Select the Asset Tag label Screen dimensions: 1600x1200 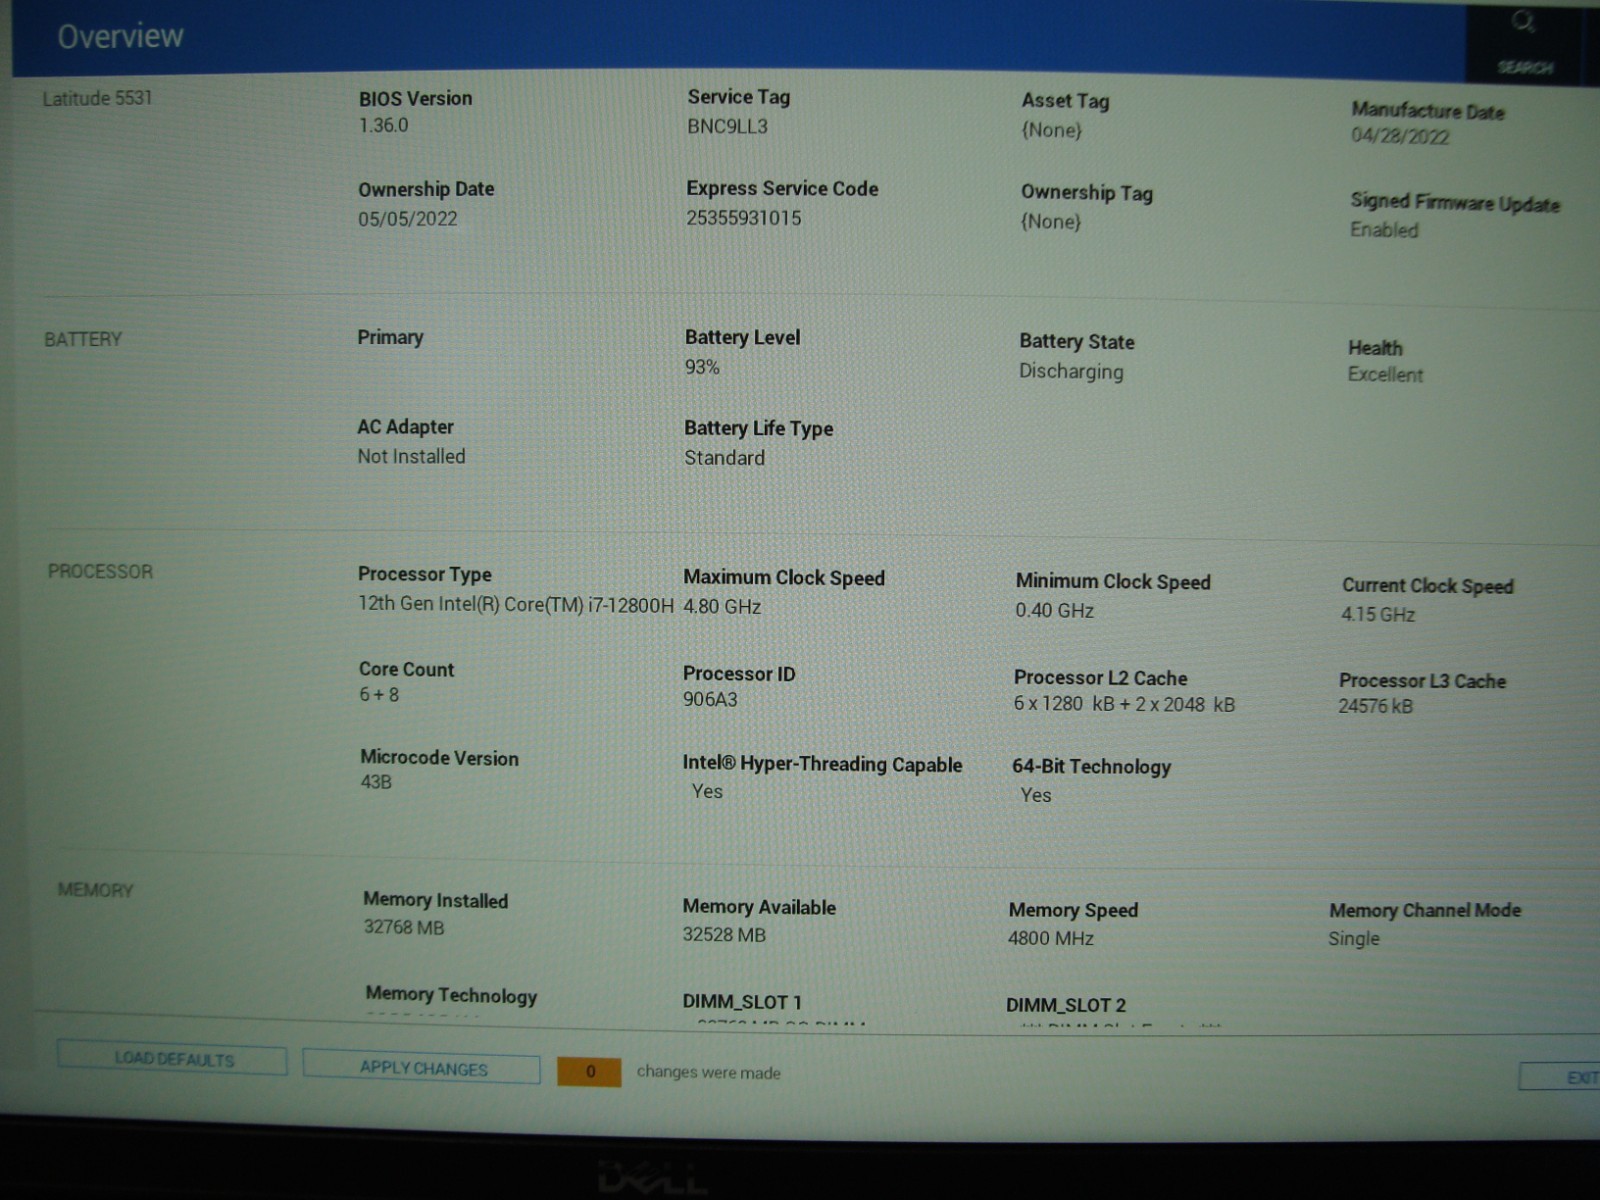(1065, 100)
